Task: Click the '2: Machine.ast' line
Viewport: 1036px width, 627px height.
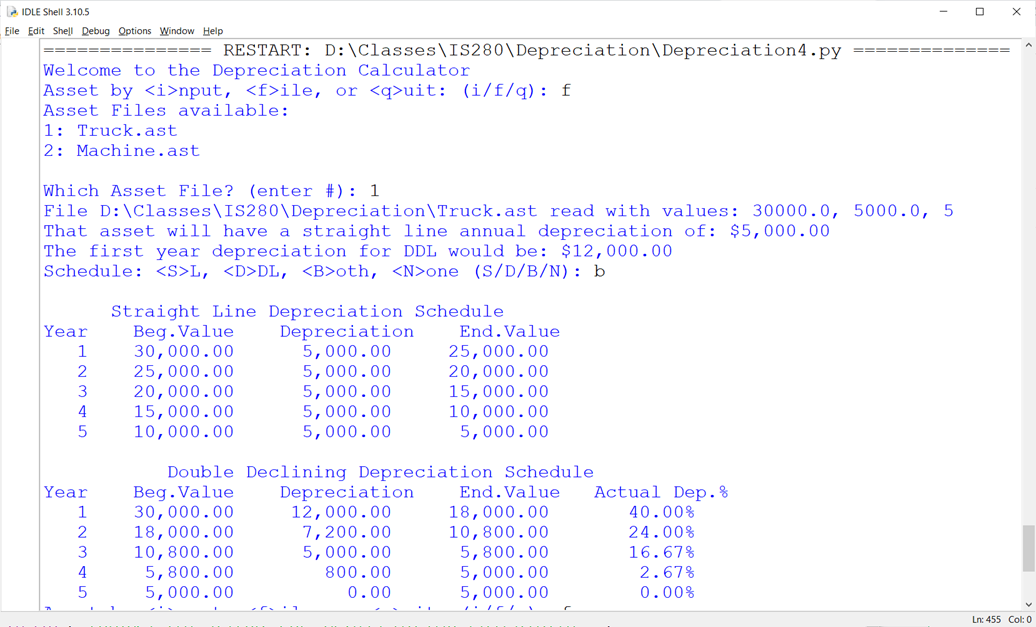Action: (122, 151)
